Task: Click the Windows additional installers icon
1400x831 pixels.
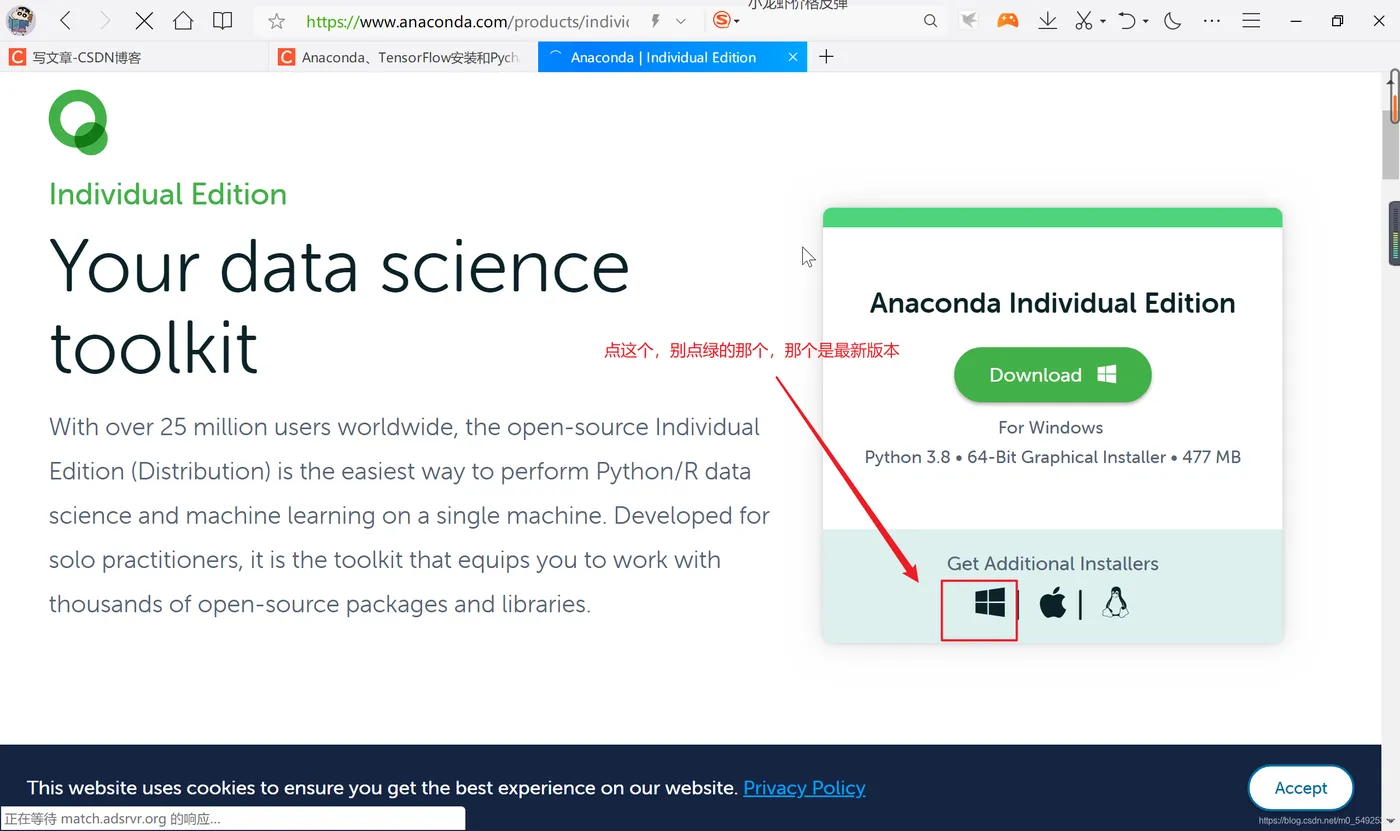Action: tap(989, 603)
